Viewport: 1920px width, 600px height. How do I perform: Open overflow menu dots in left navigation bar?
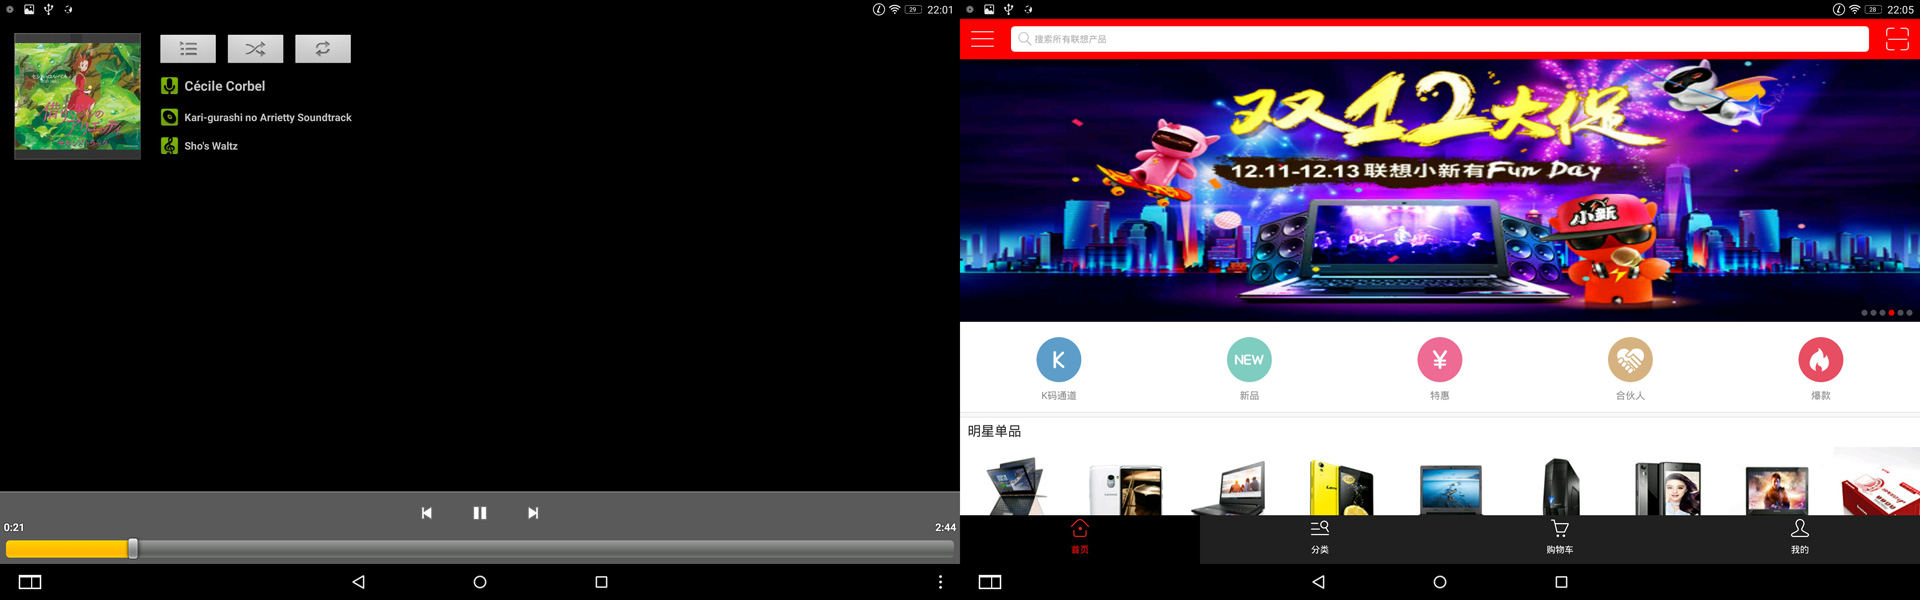(x=940, y=582)
